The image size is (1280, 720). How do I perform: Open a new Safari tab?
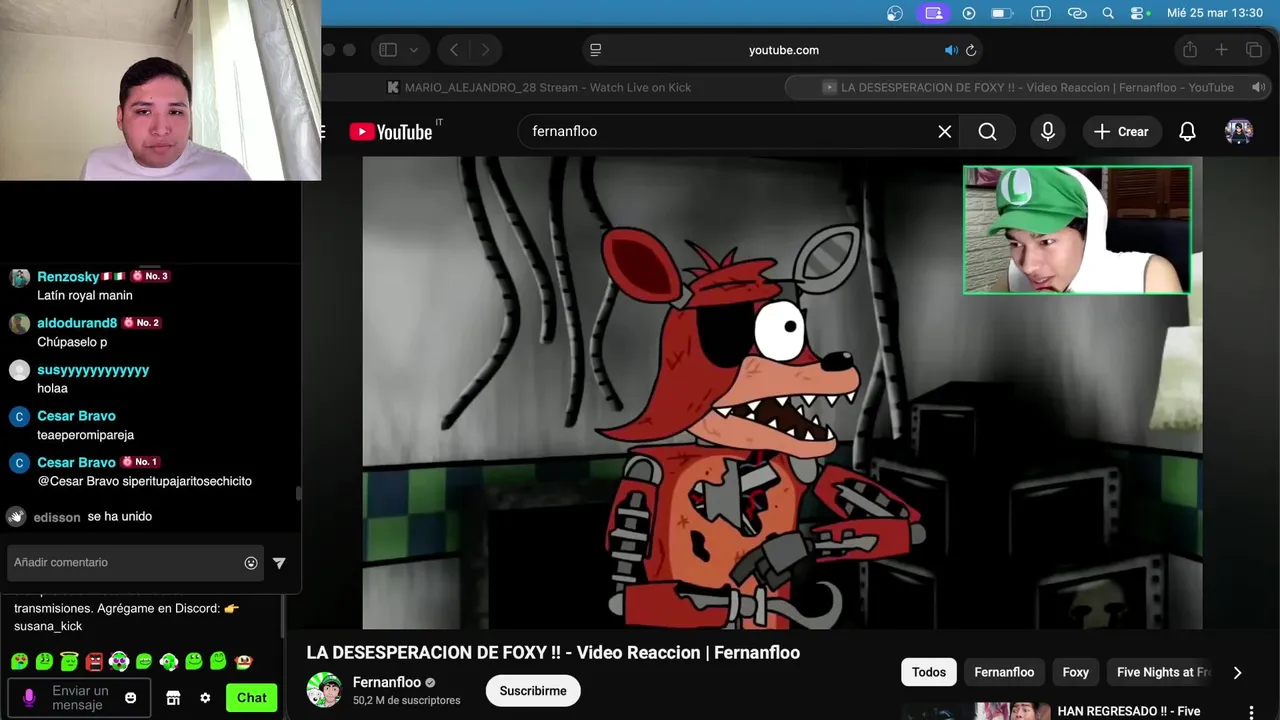click(1221, 50)
